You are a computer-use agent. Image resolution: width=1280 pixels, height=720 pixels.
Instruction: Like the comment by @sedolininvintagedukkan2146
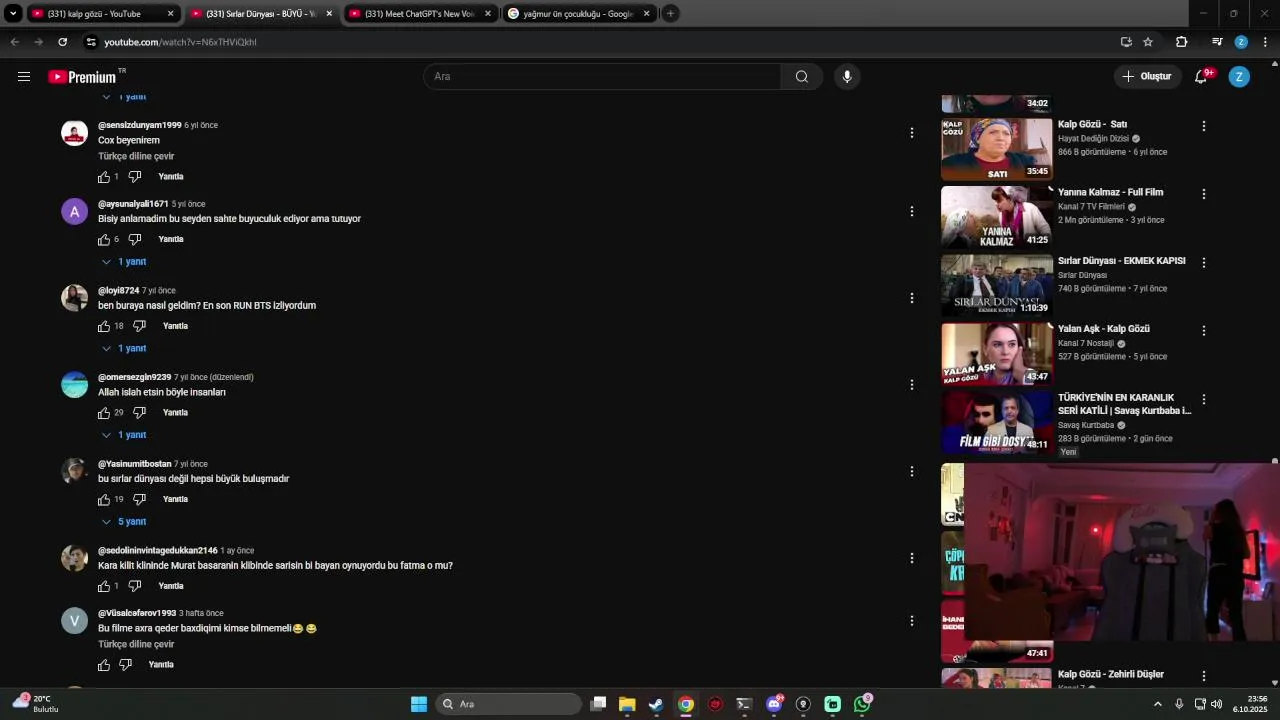coord(104,586)
